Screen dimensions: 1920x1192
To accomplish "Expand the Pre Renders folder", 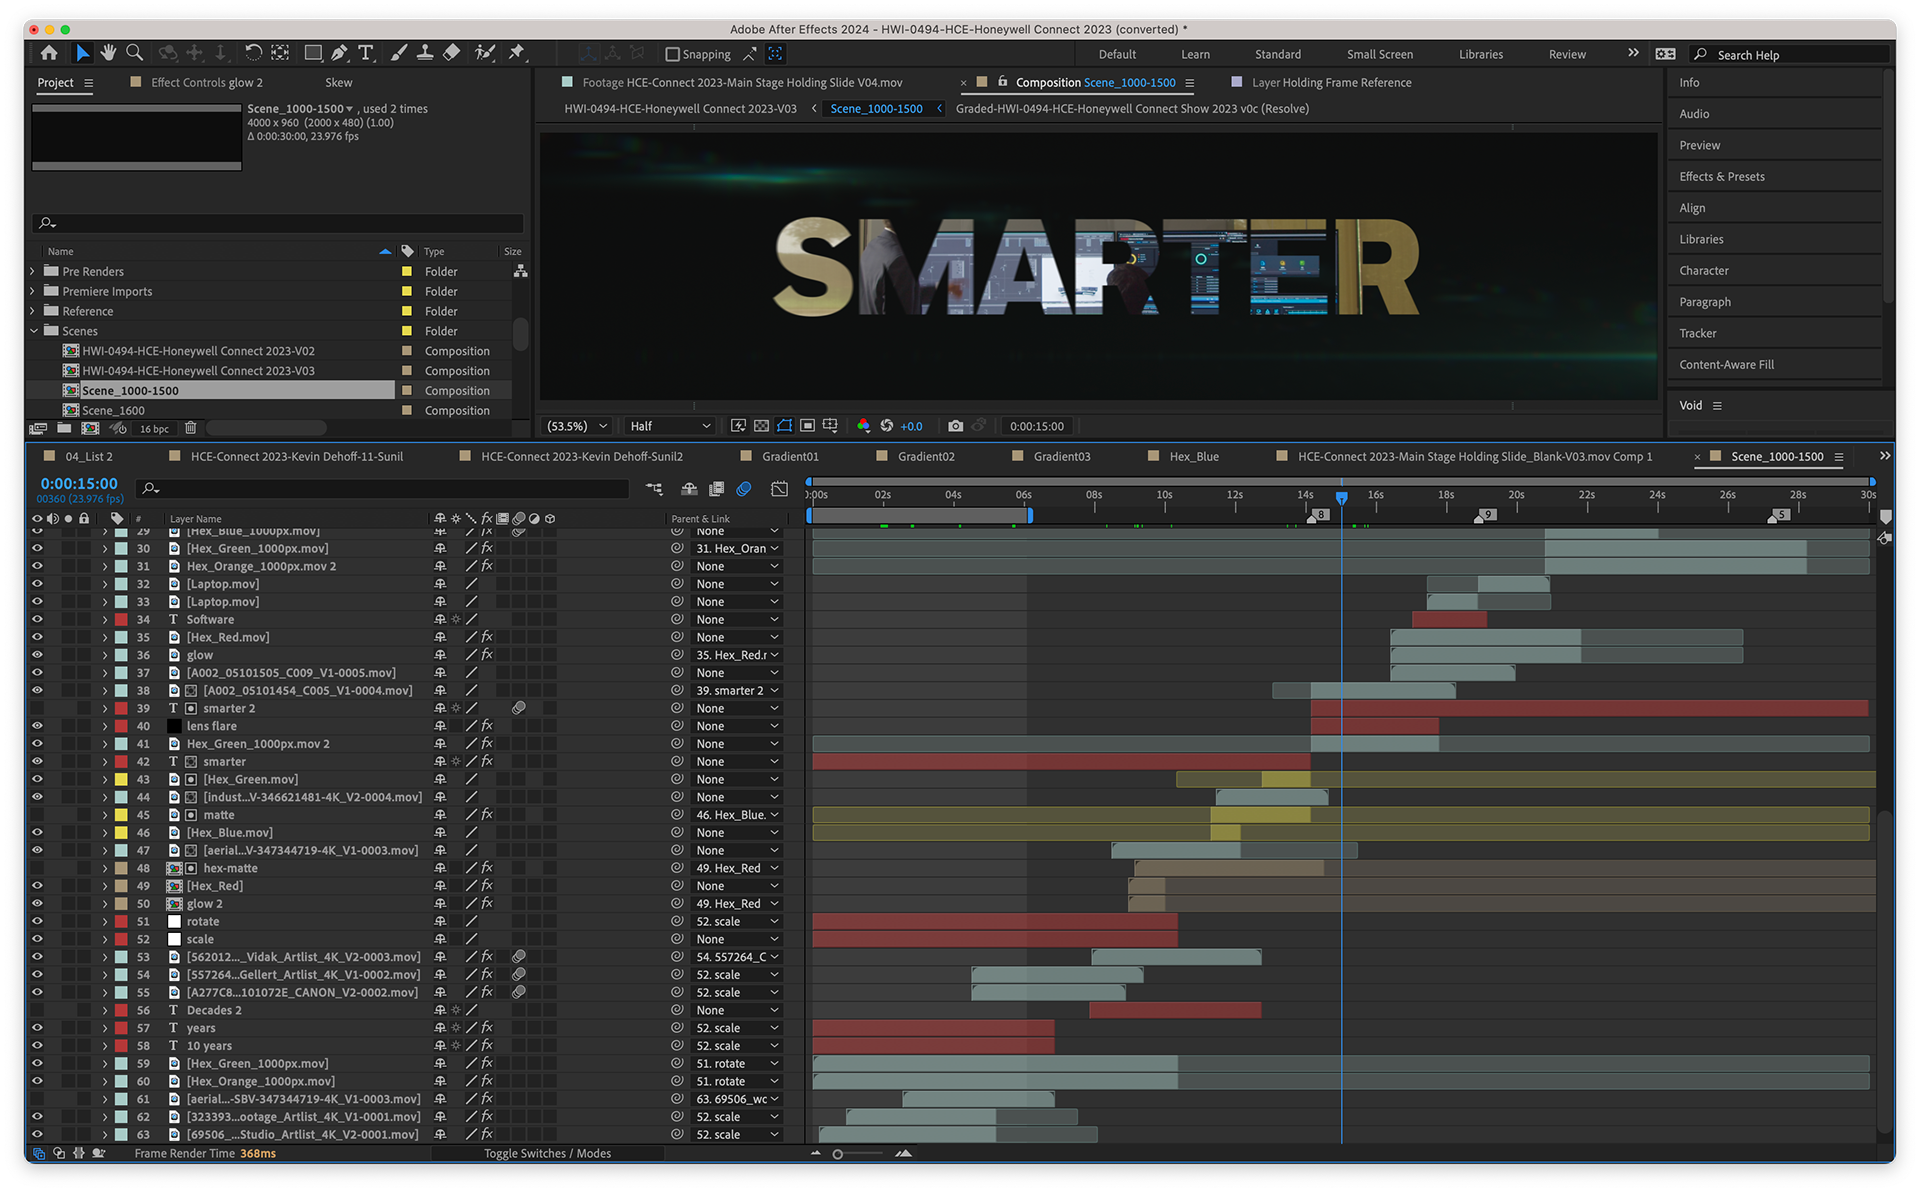I will 32,271.
